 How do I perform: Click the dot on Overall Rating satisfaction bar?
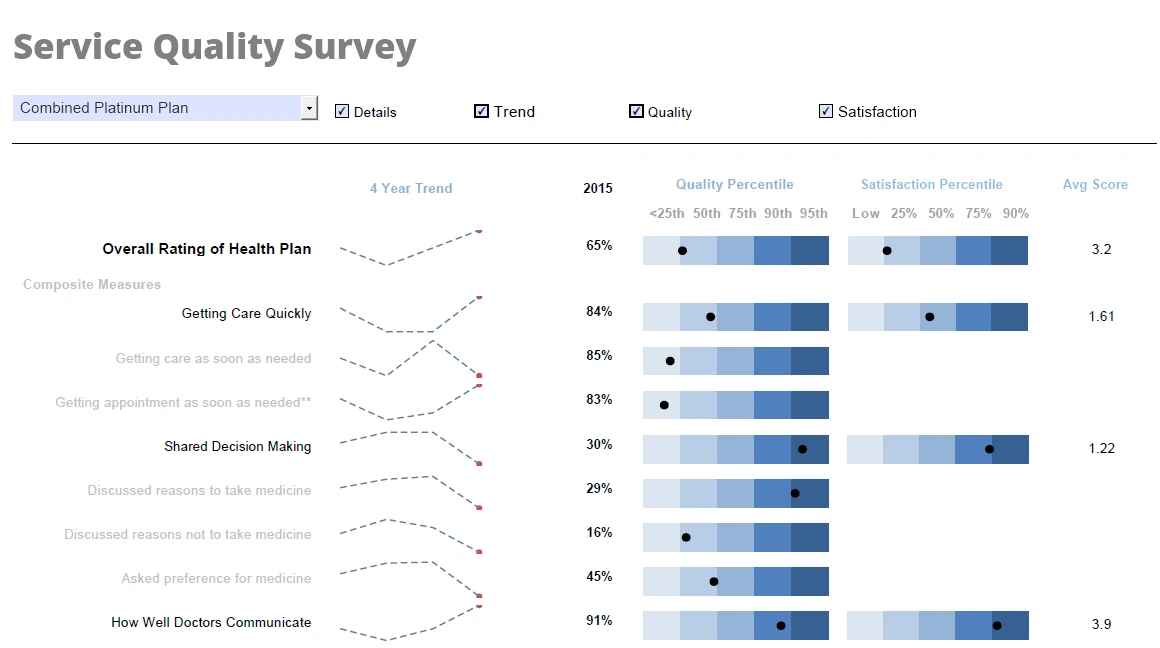pyautogui.click(x=886, y=250)
